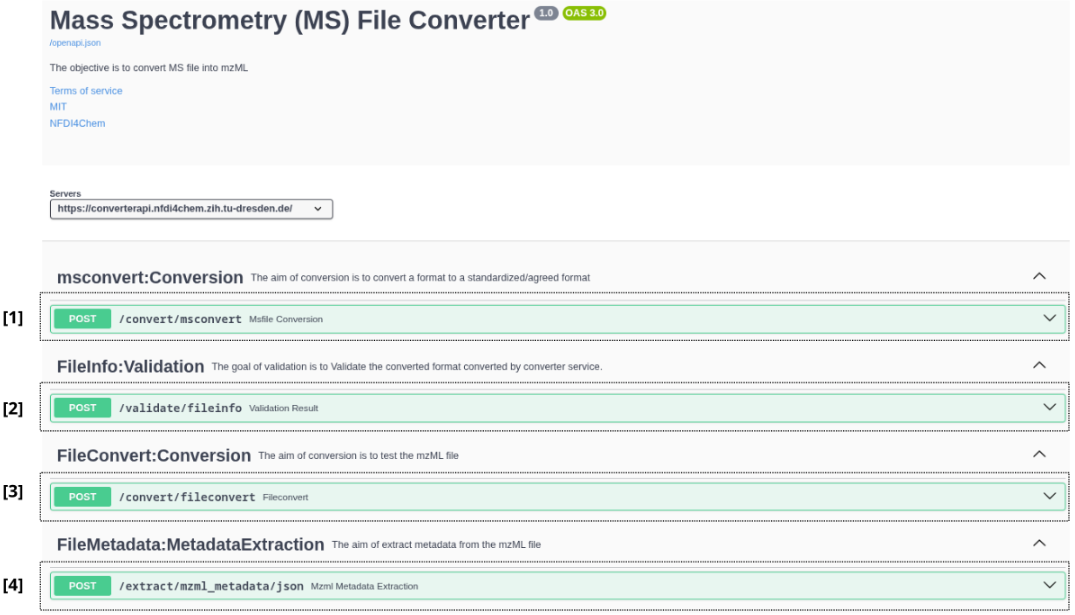The height and width of the screenshot is (615, 1075).
Task: Expand the /convert/fileconvert endpoint arrow
Action: click(x=1049, y=496)
